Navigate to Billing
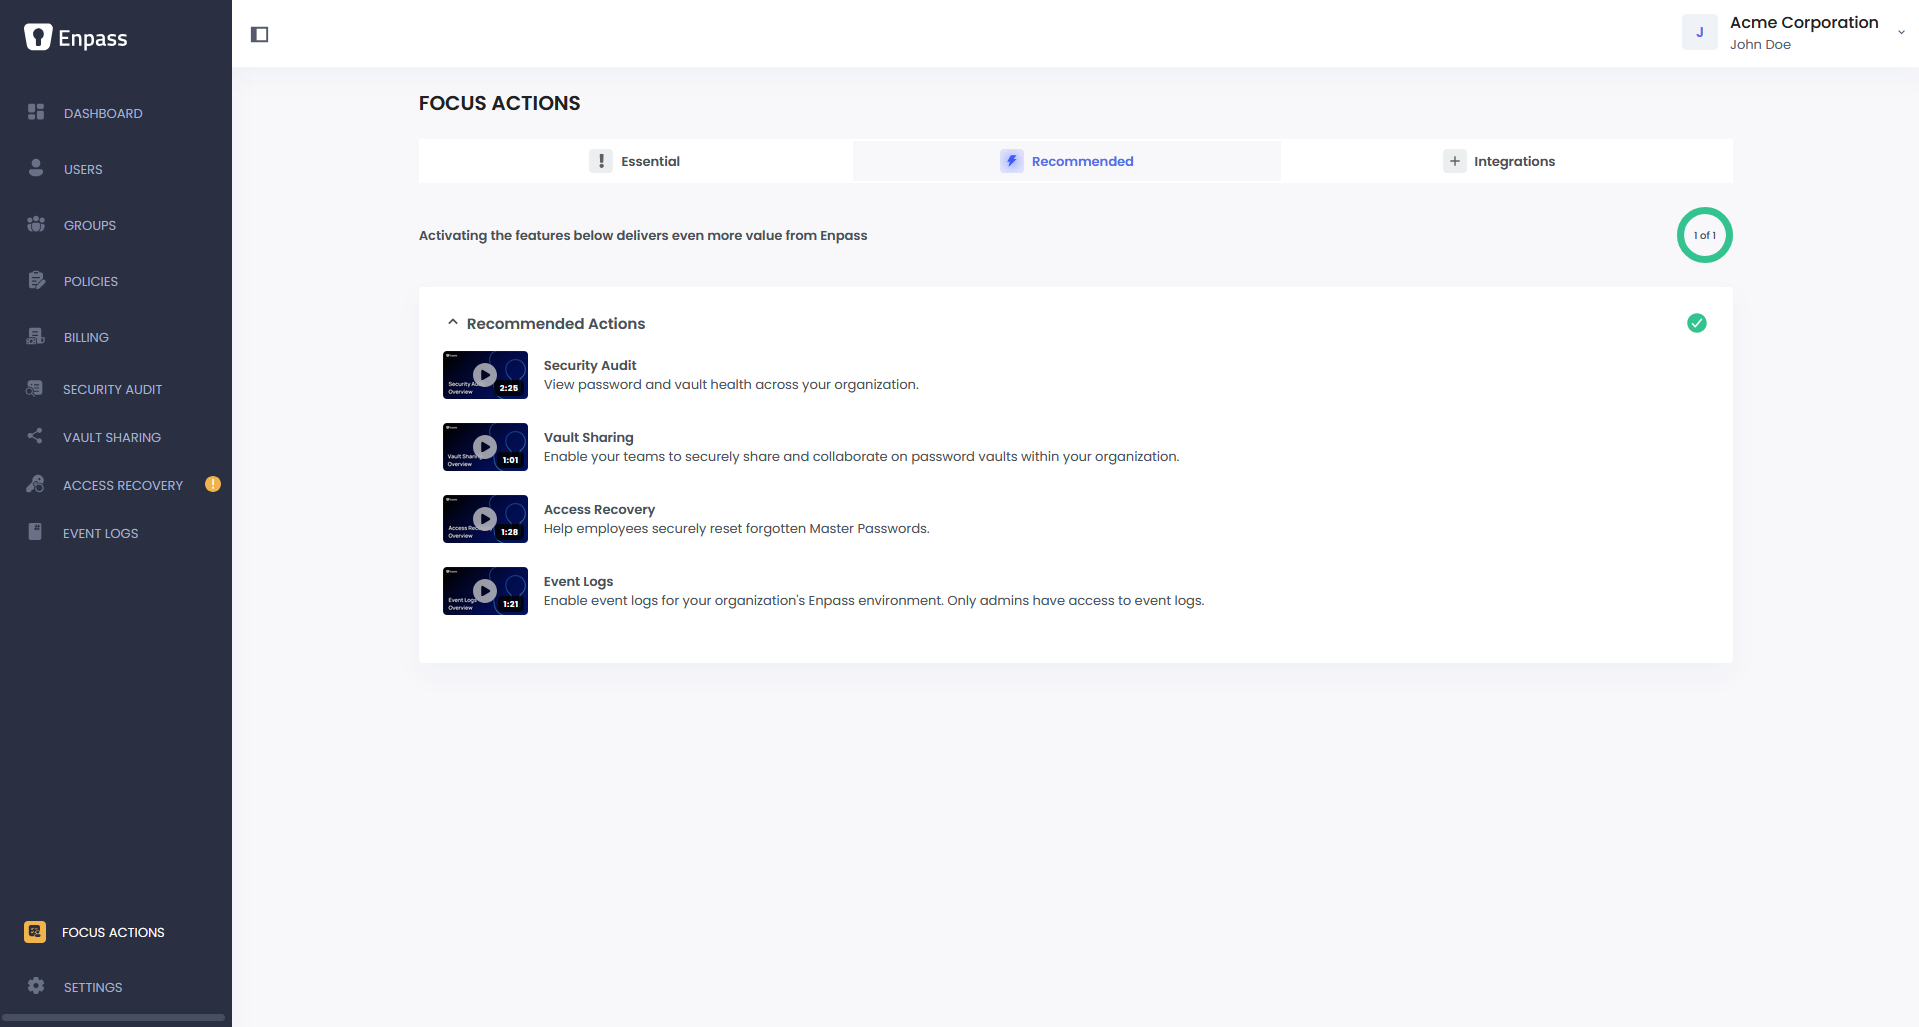The image size is (1919, 1027). (x=86, y=337)
